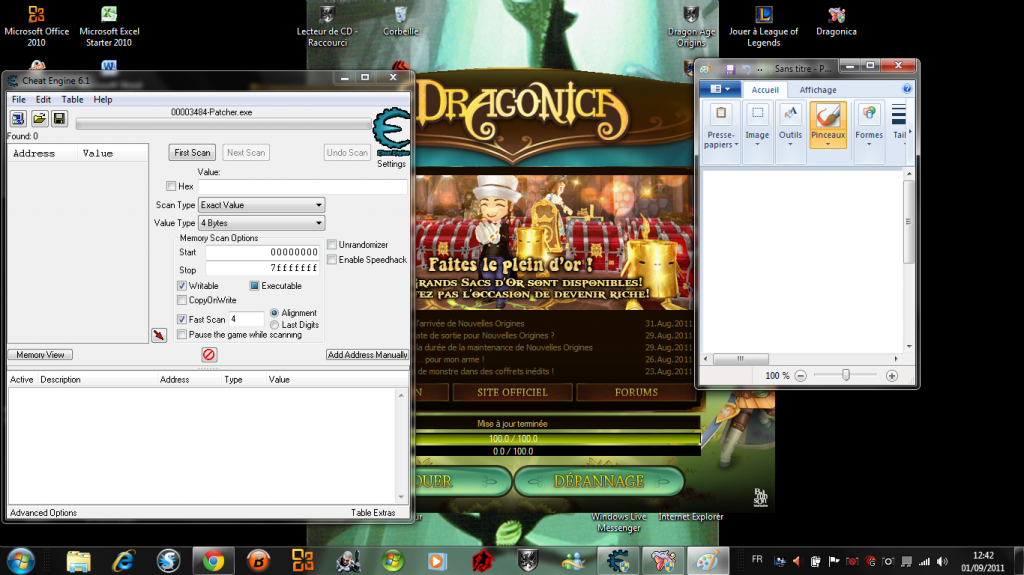
Task: Click SITE OFFICIEL in Dragonica launcher
Action: click(x=512, y=392)
